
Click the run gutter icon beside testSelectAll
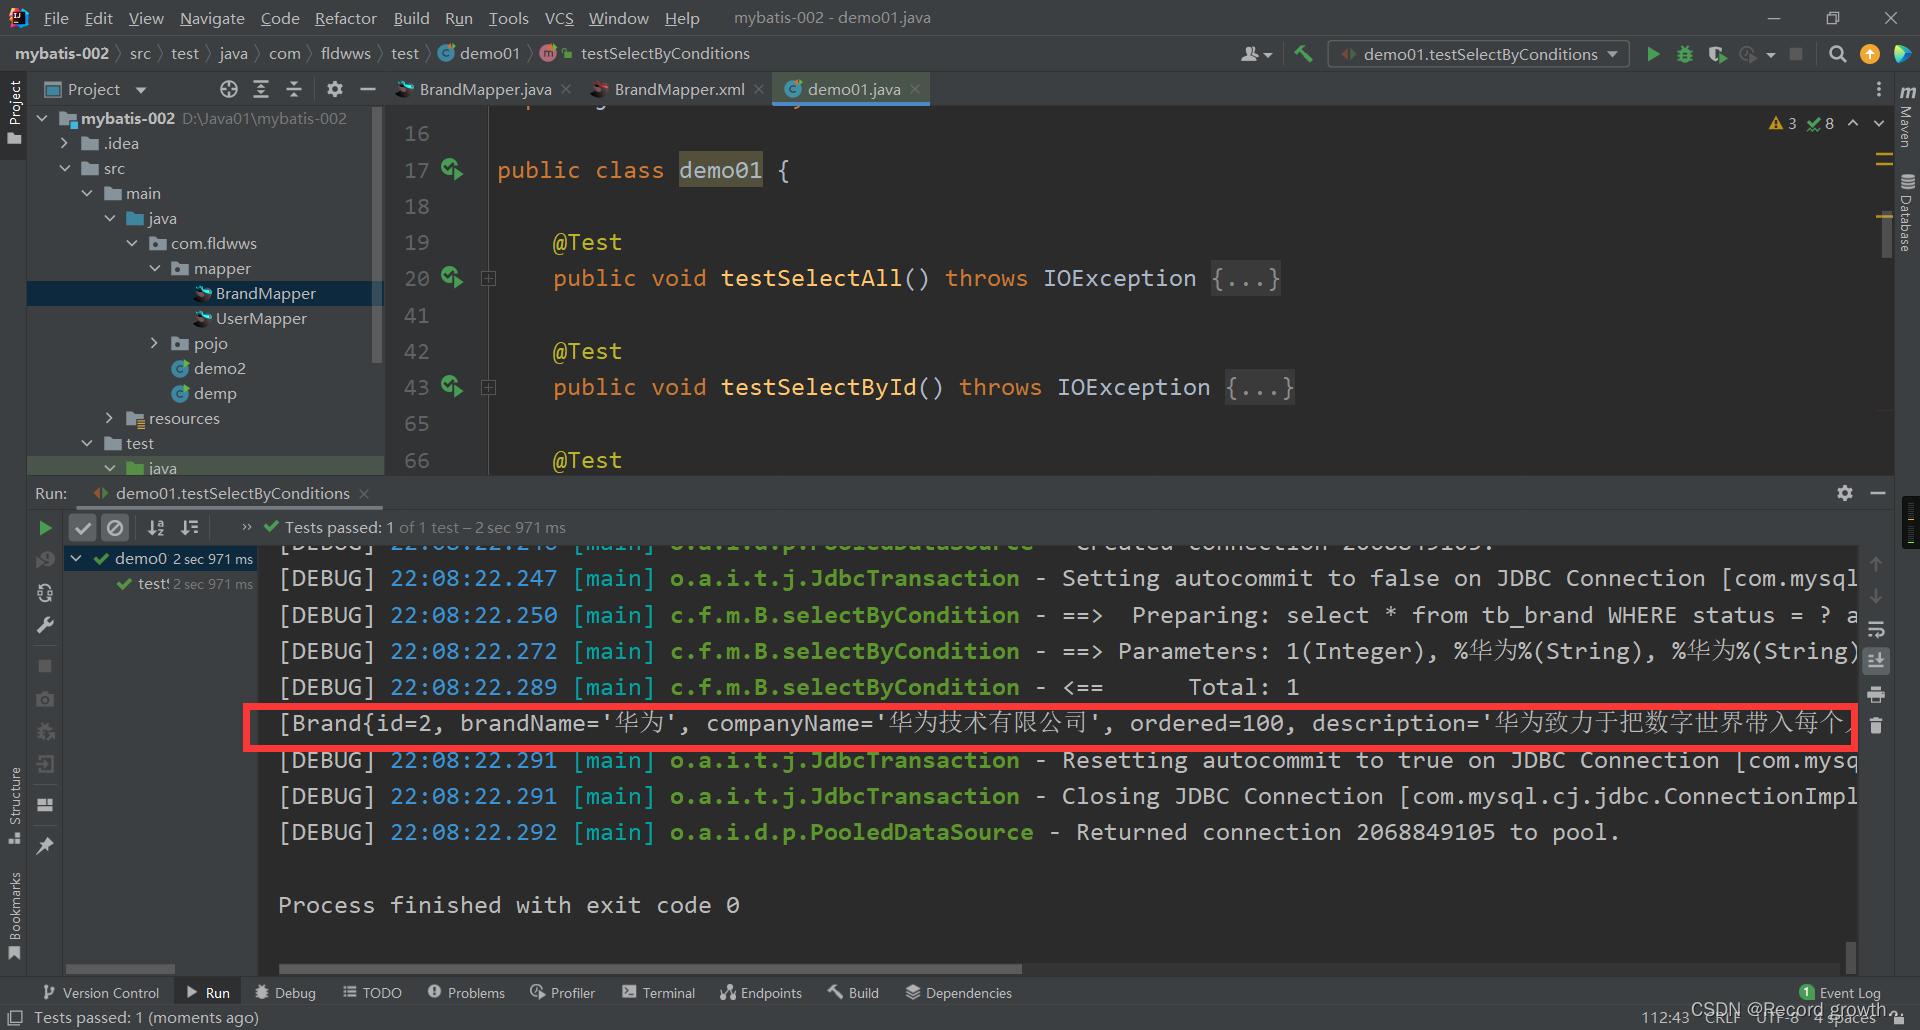tap(452, 277)
